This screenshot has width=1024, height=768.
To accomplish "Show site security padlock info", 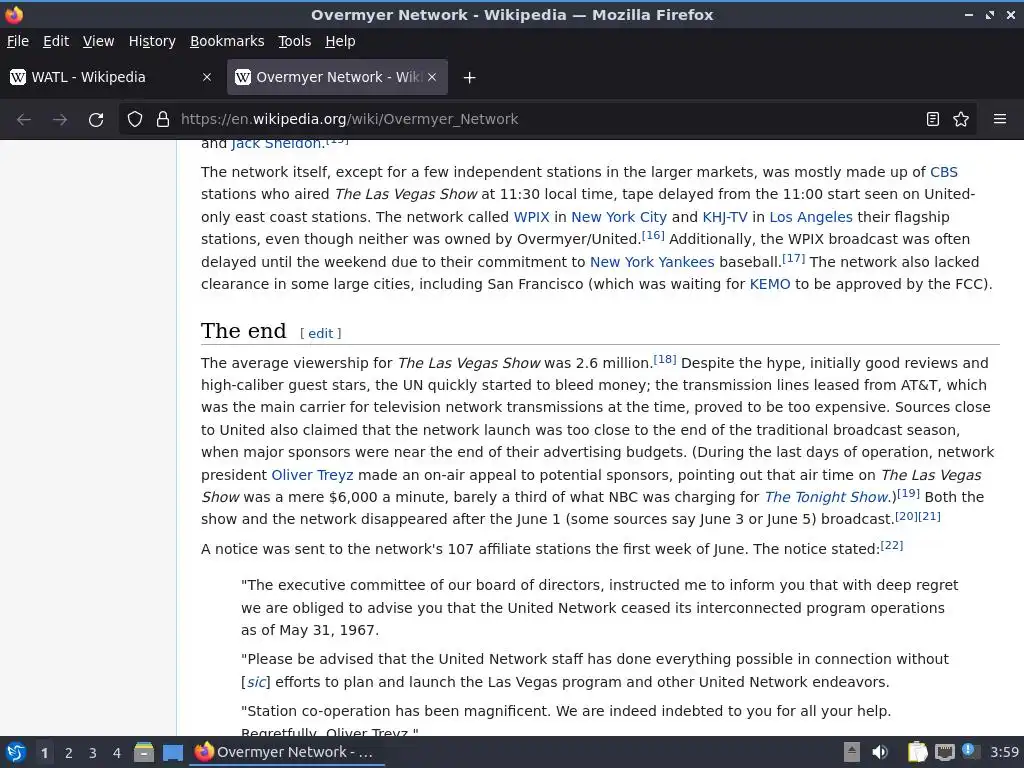I will tap(163, 119).
